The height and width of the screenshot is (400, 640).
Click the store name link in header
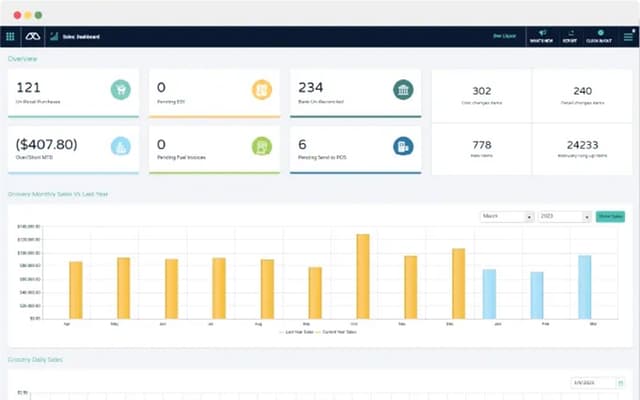point(504,36)
